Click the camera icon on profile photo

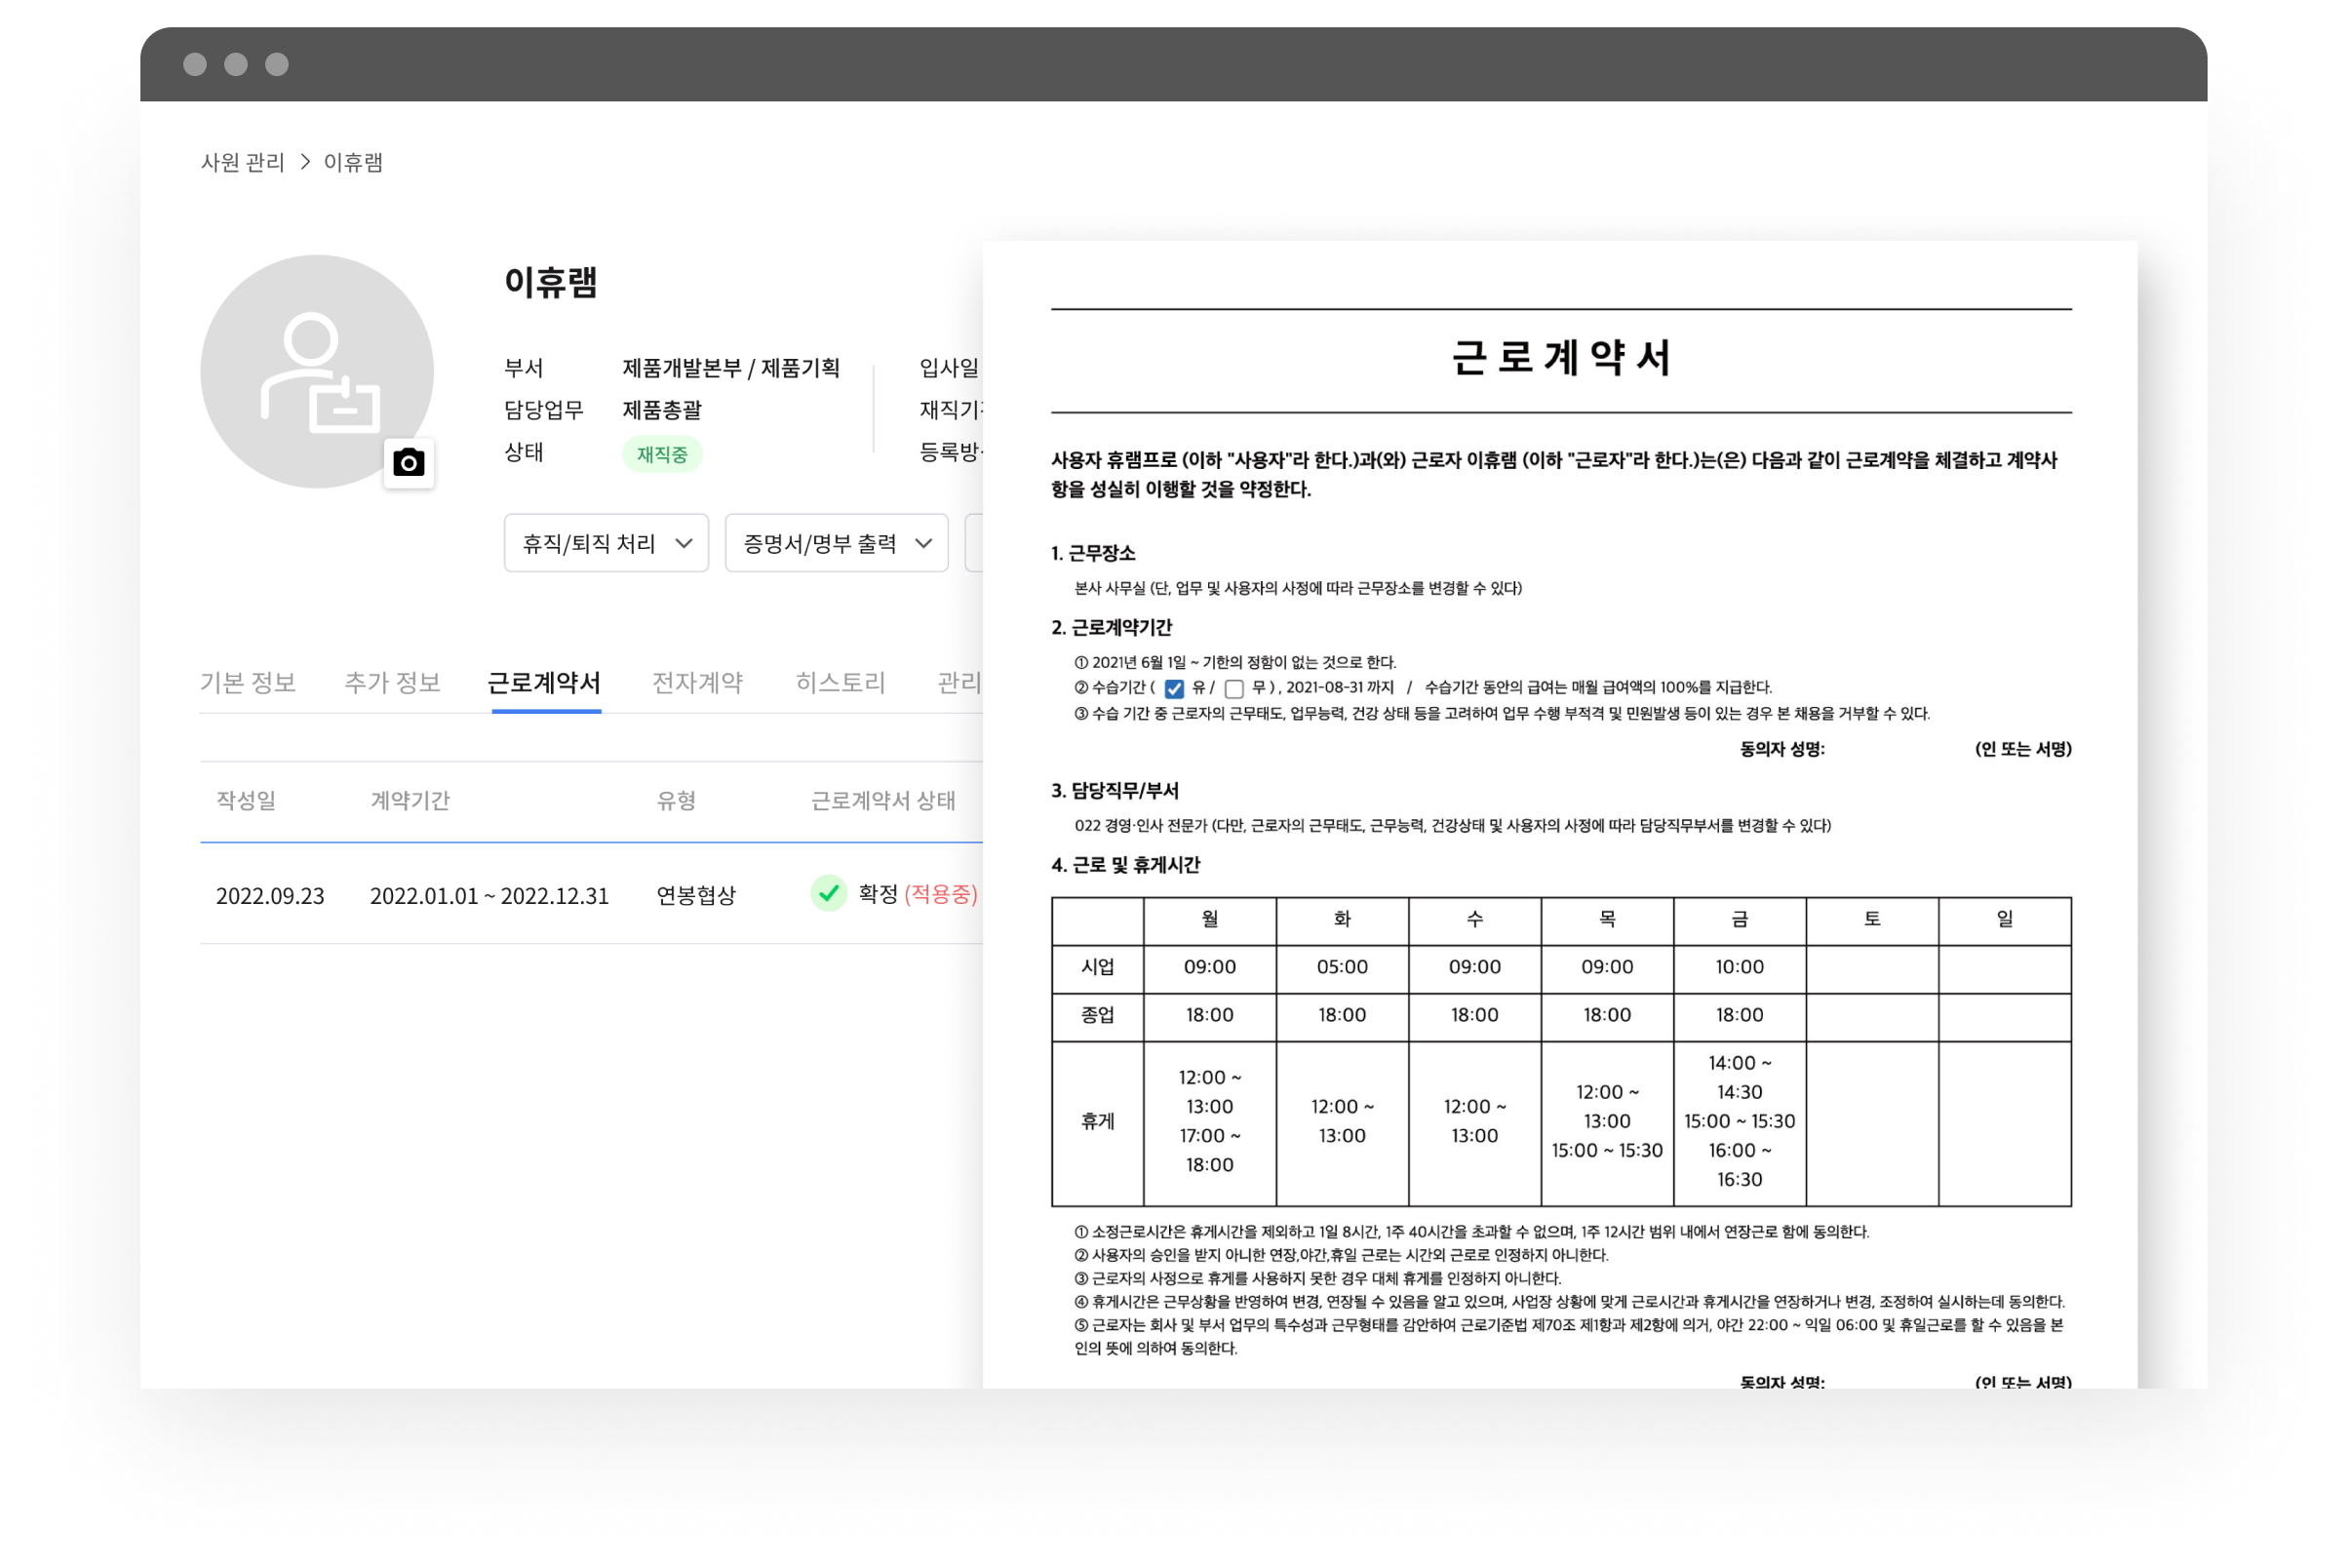pyautogui.click(x=408, y=463)
